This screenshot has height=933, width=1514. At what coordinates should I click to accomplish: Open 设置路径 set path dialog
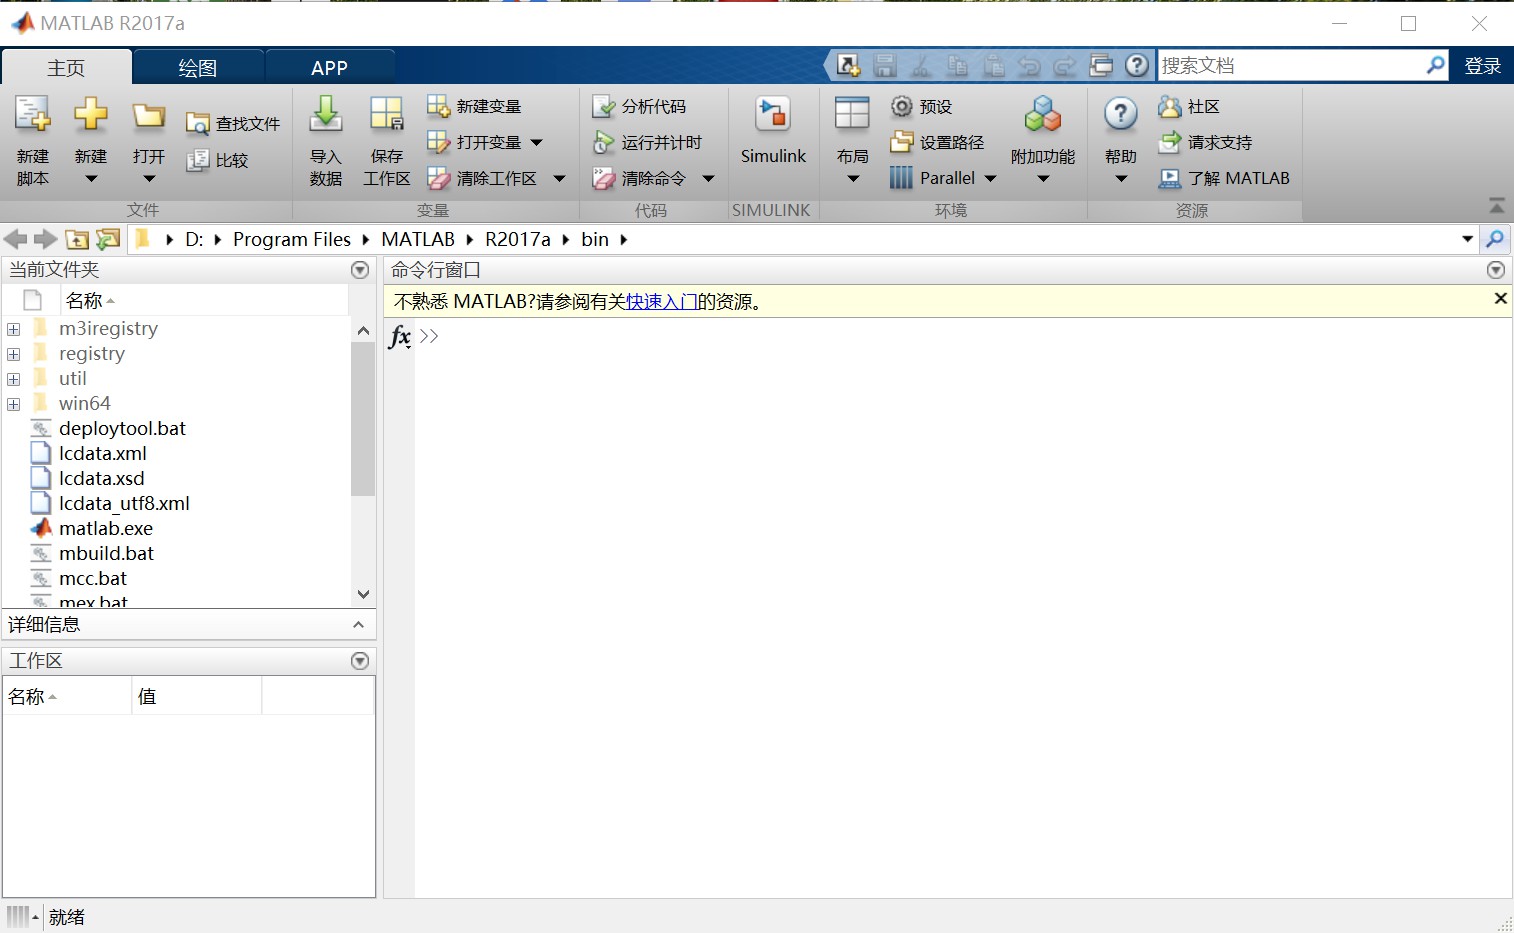(937, 142)
